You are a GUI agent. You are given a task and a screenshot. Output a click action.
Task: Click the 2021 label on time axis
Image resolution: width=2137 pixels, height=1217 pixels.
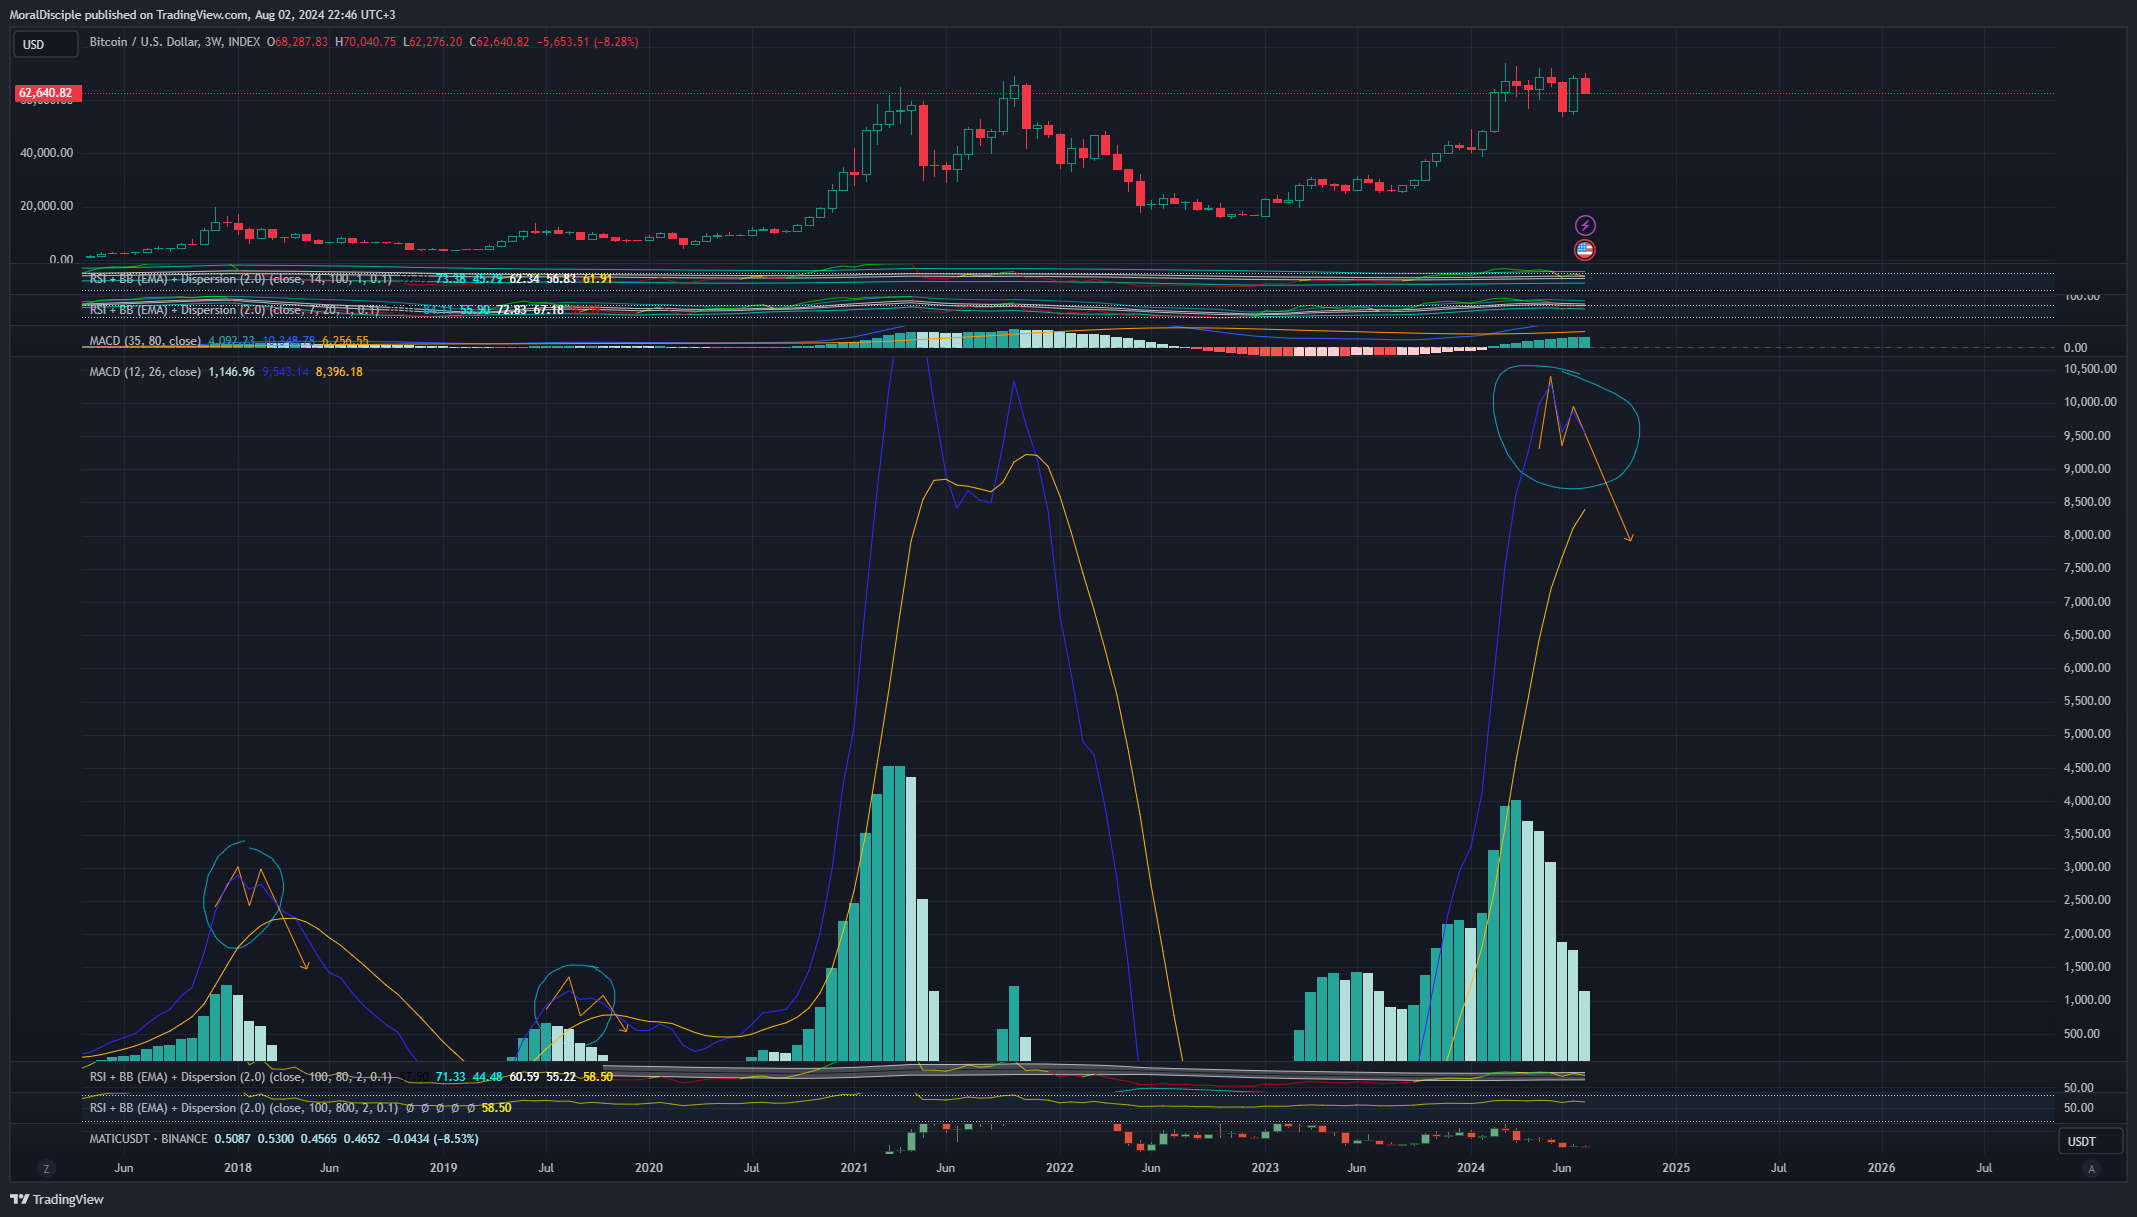854,1168
